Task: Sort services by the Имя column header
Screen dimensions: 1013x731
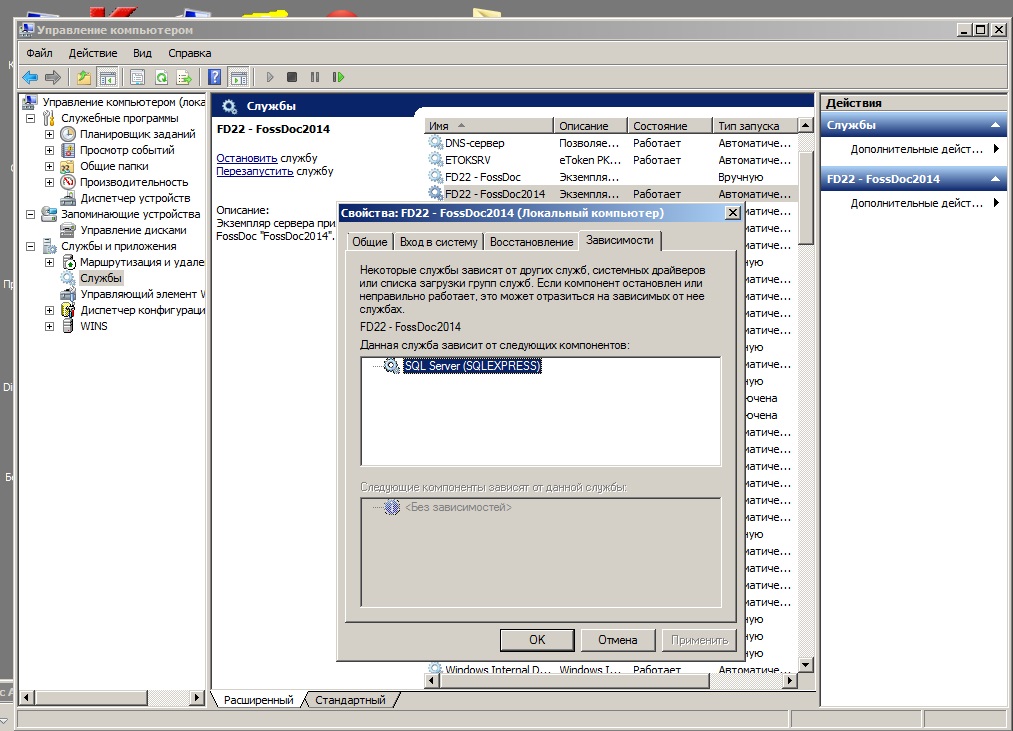Action: (x=488, y=126)
